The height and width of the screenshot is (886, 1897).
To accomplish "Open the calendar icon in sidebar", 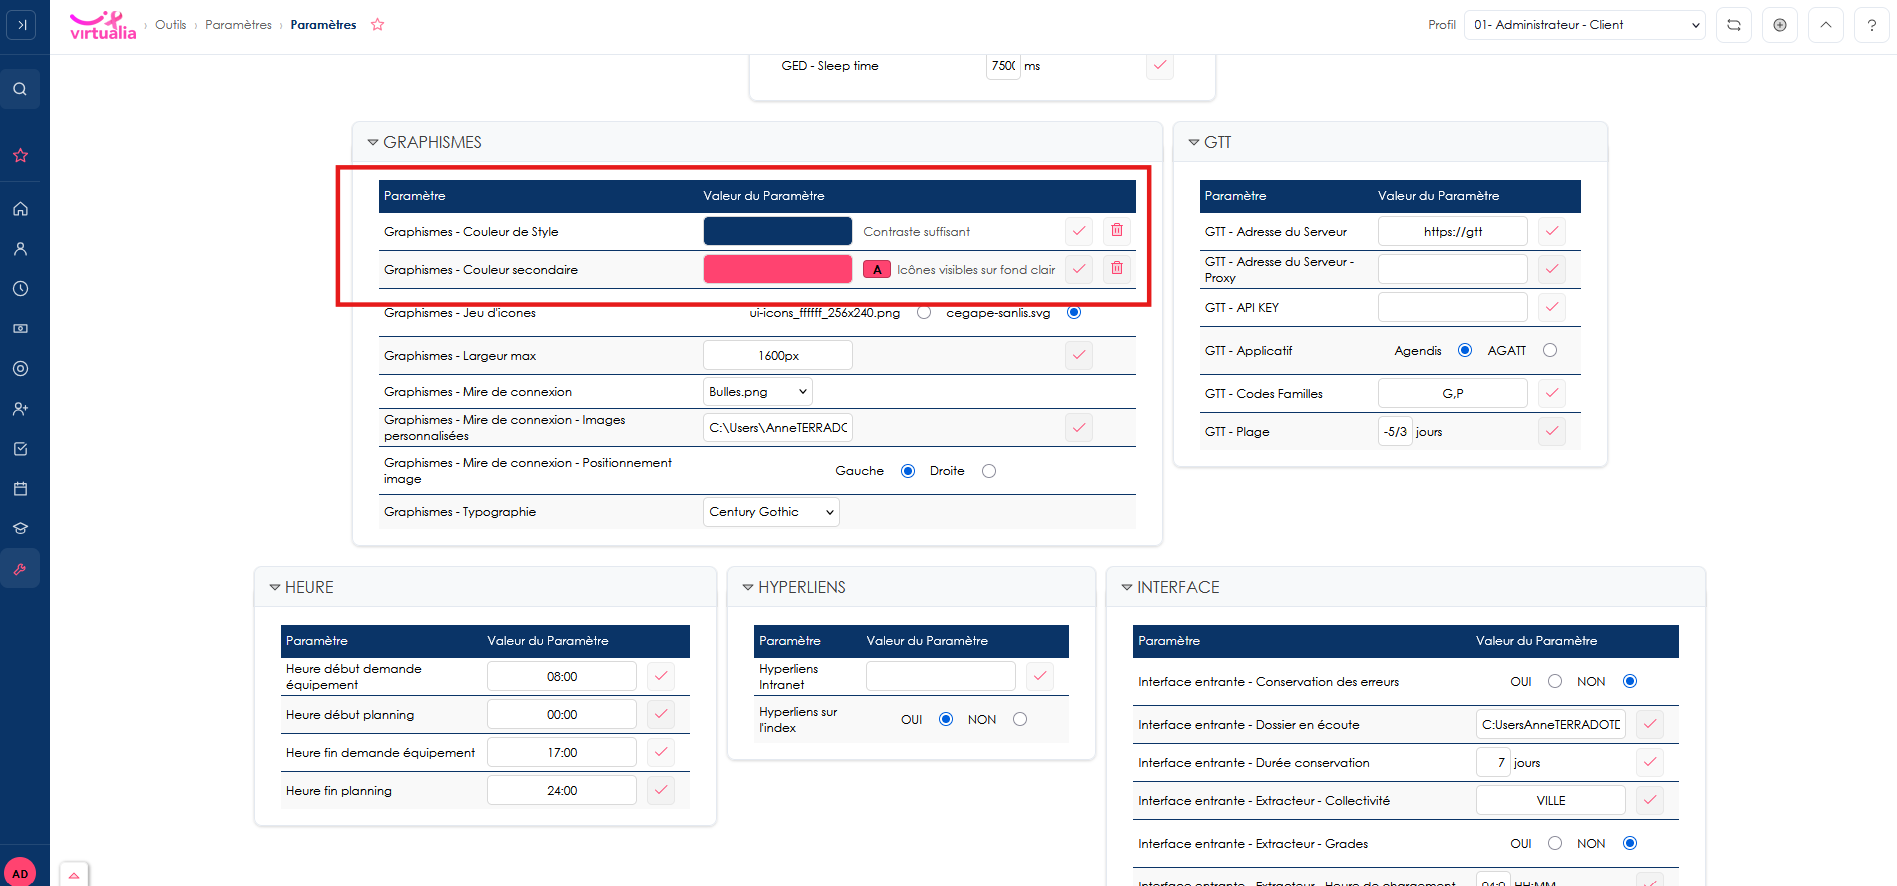I will (x=20, y=489).
